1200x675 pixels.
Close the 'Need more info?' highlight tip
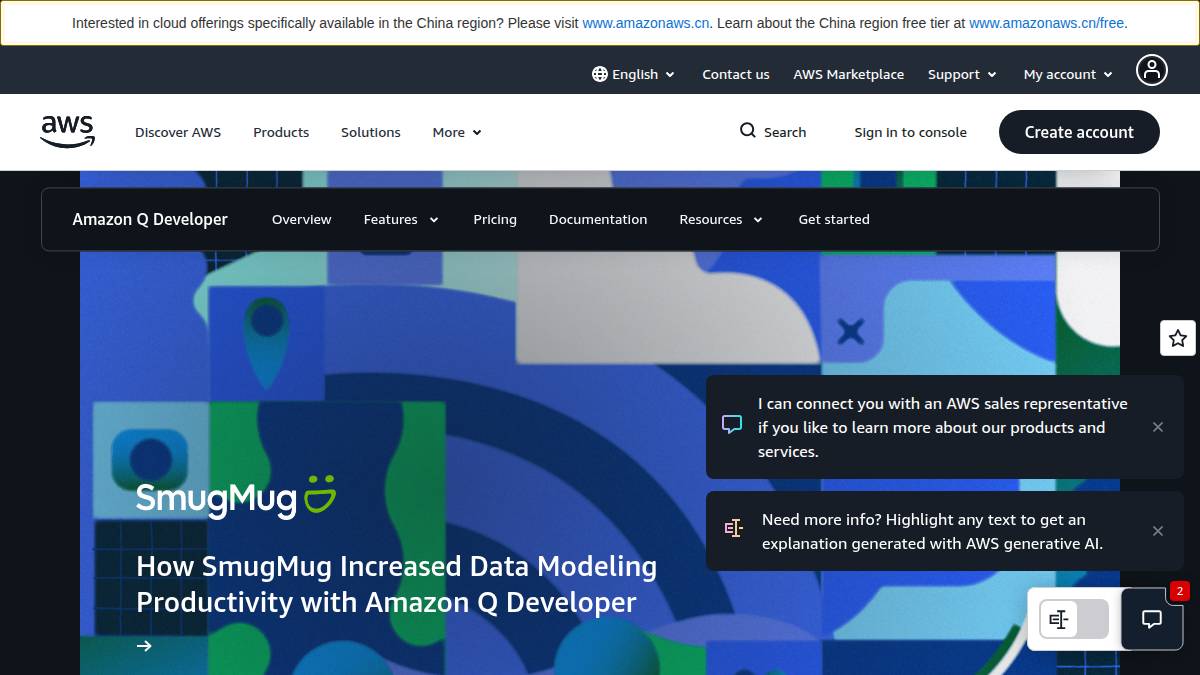(1157, 531)
